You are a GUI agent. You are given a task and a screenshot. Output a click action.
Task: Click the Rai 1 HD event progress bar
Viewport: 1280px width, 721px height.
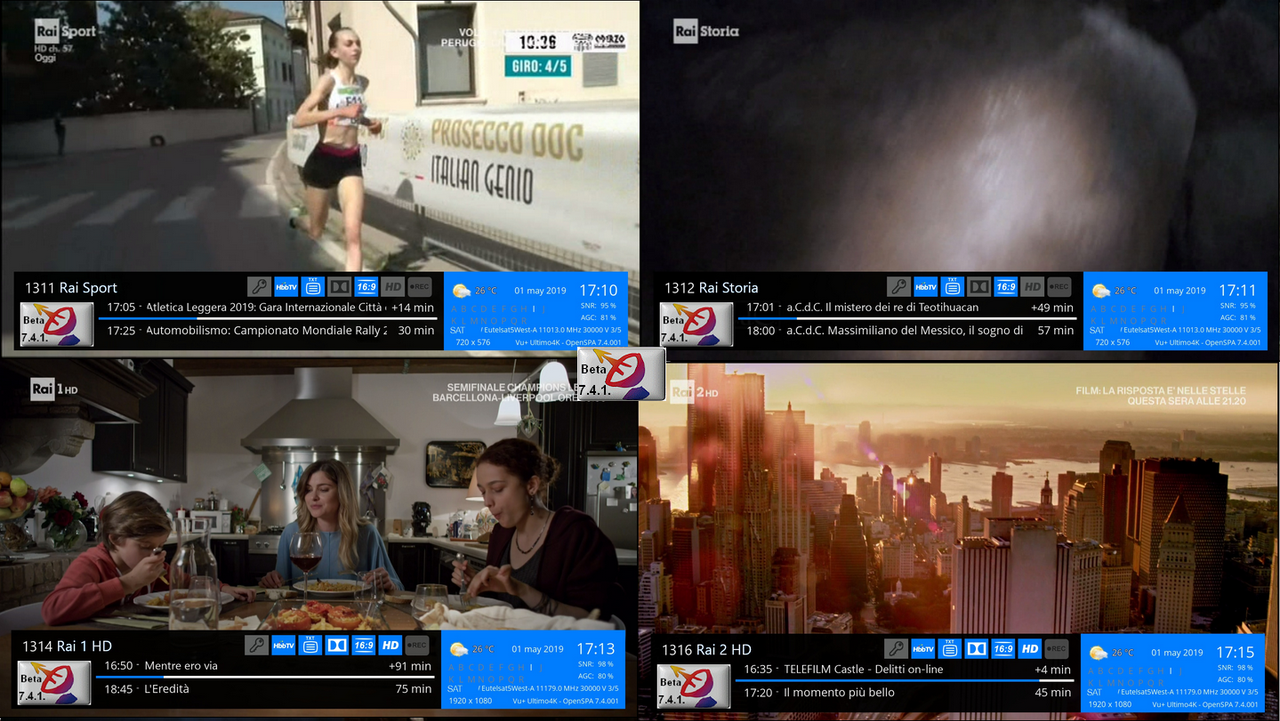click(x=264, y=677)
